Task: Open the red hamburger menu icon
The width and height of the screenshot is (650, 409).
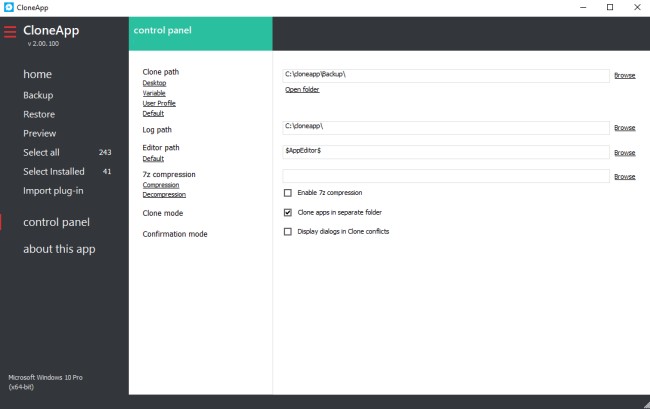Action: 10,31
